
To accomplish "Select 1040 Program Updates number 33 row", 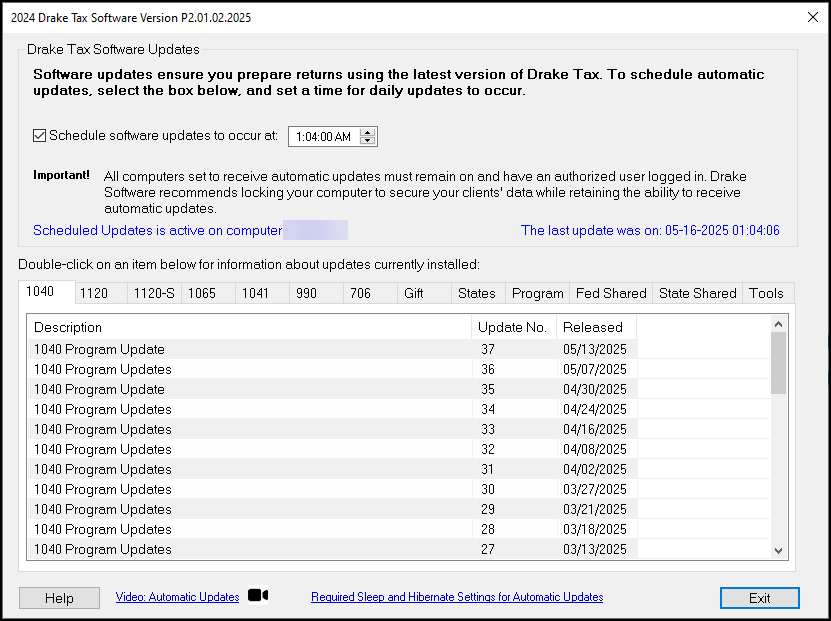I will [399, 429].
